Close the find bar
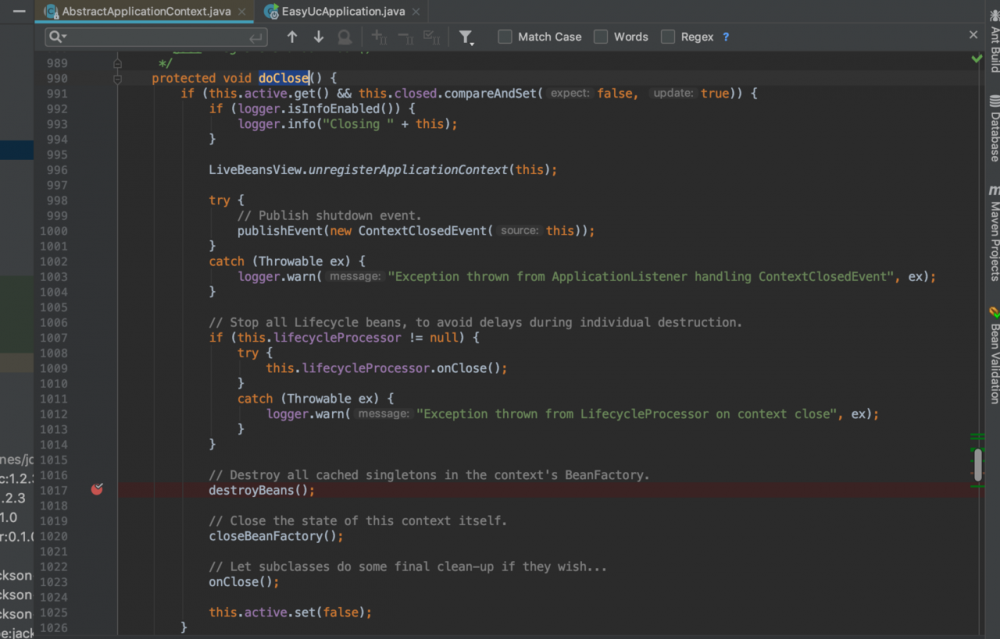 click(974, 35)
